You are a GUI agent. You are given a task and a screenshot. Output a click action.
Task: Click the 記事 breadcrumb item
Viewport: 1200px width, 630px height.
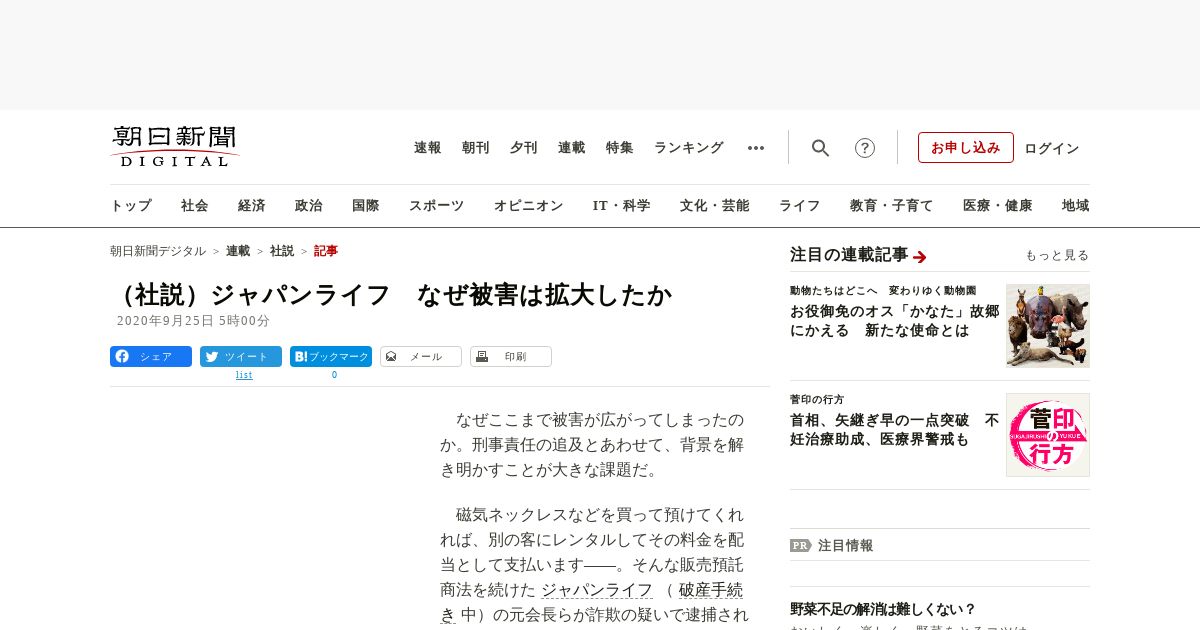326,251
